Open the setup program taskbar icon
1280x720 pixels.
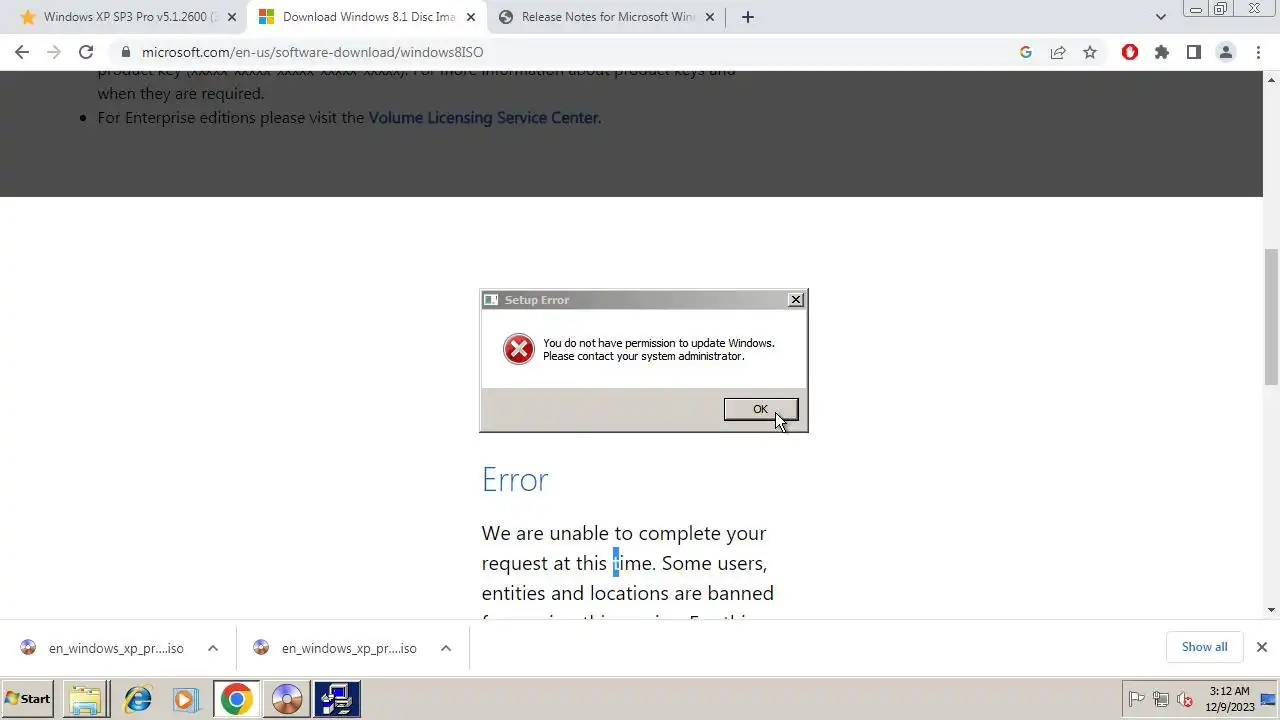coord(337,699)
